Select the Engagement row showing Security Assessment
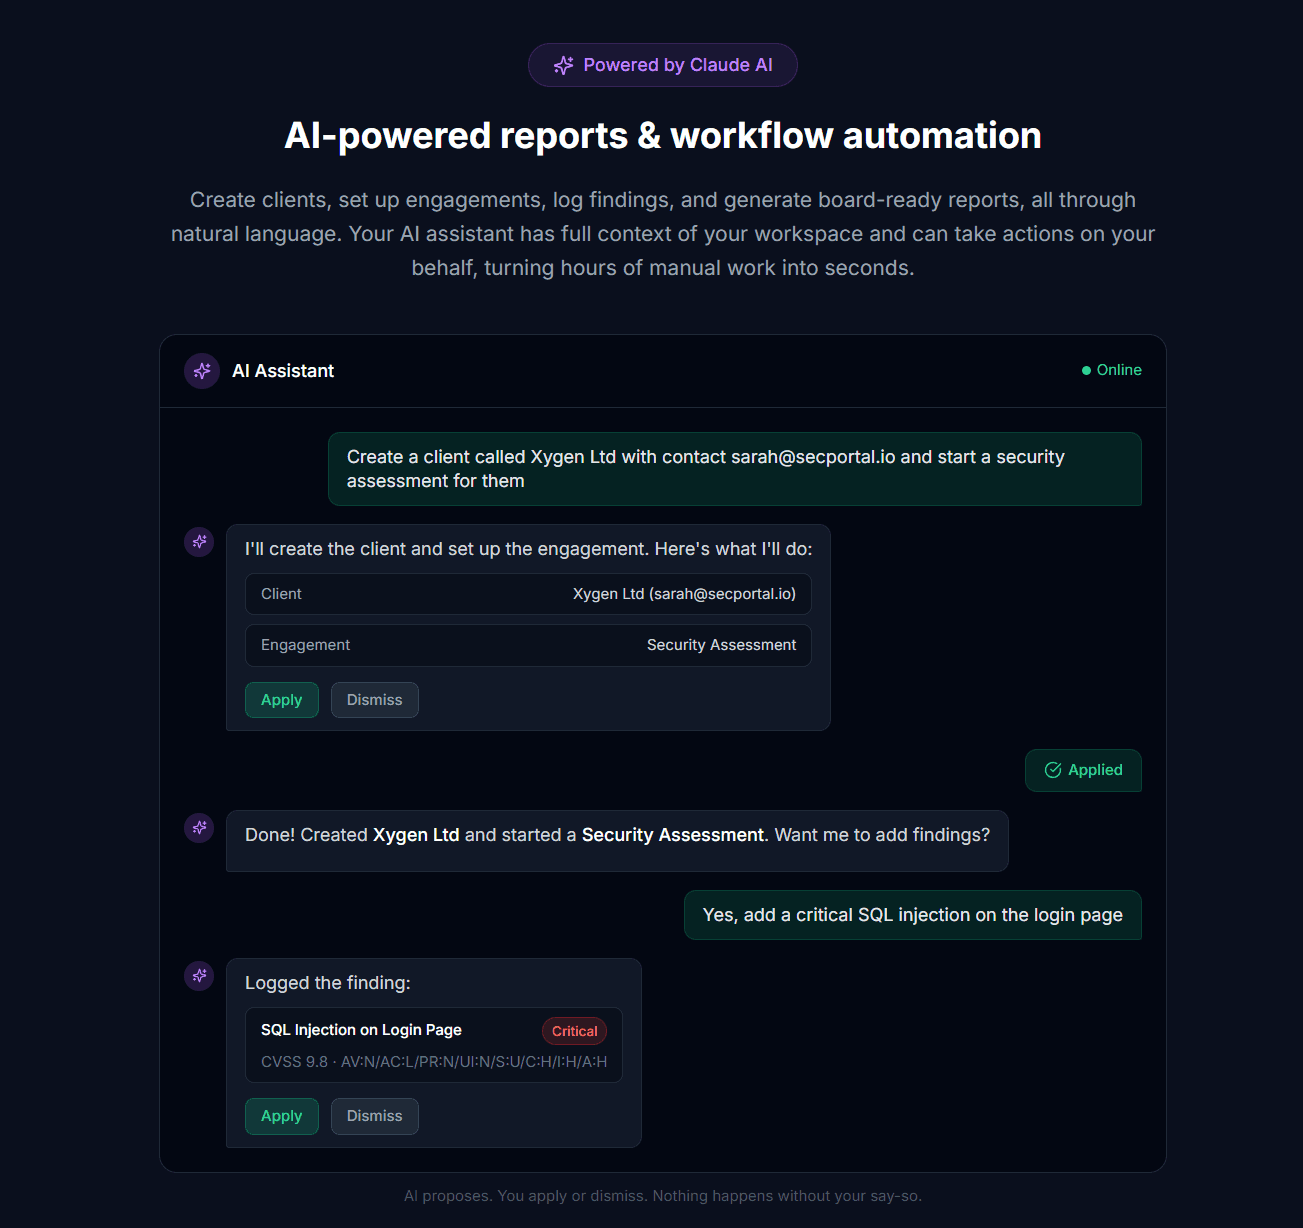The height and width of the screenshot is (1228, 1303). pos(528,645)
